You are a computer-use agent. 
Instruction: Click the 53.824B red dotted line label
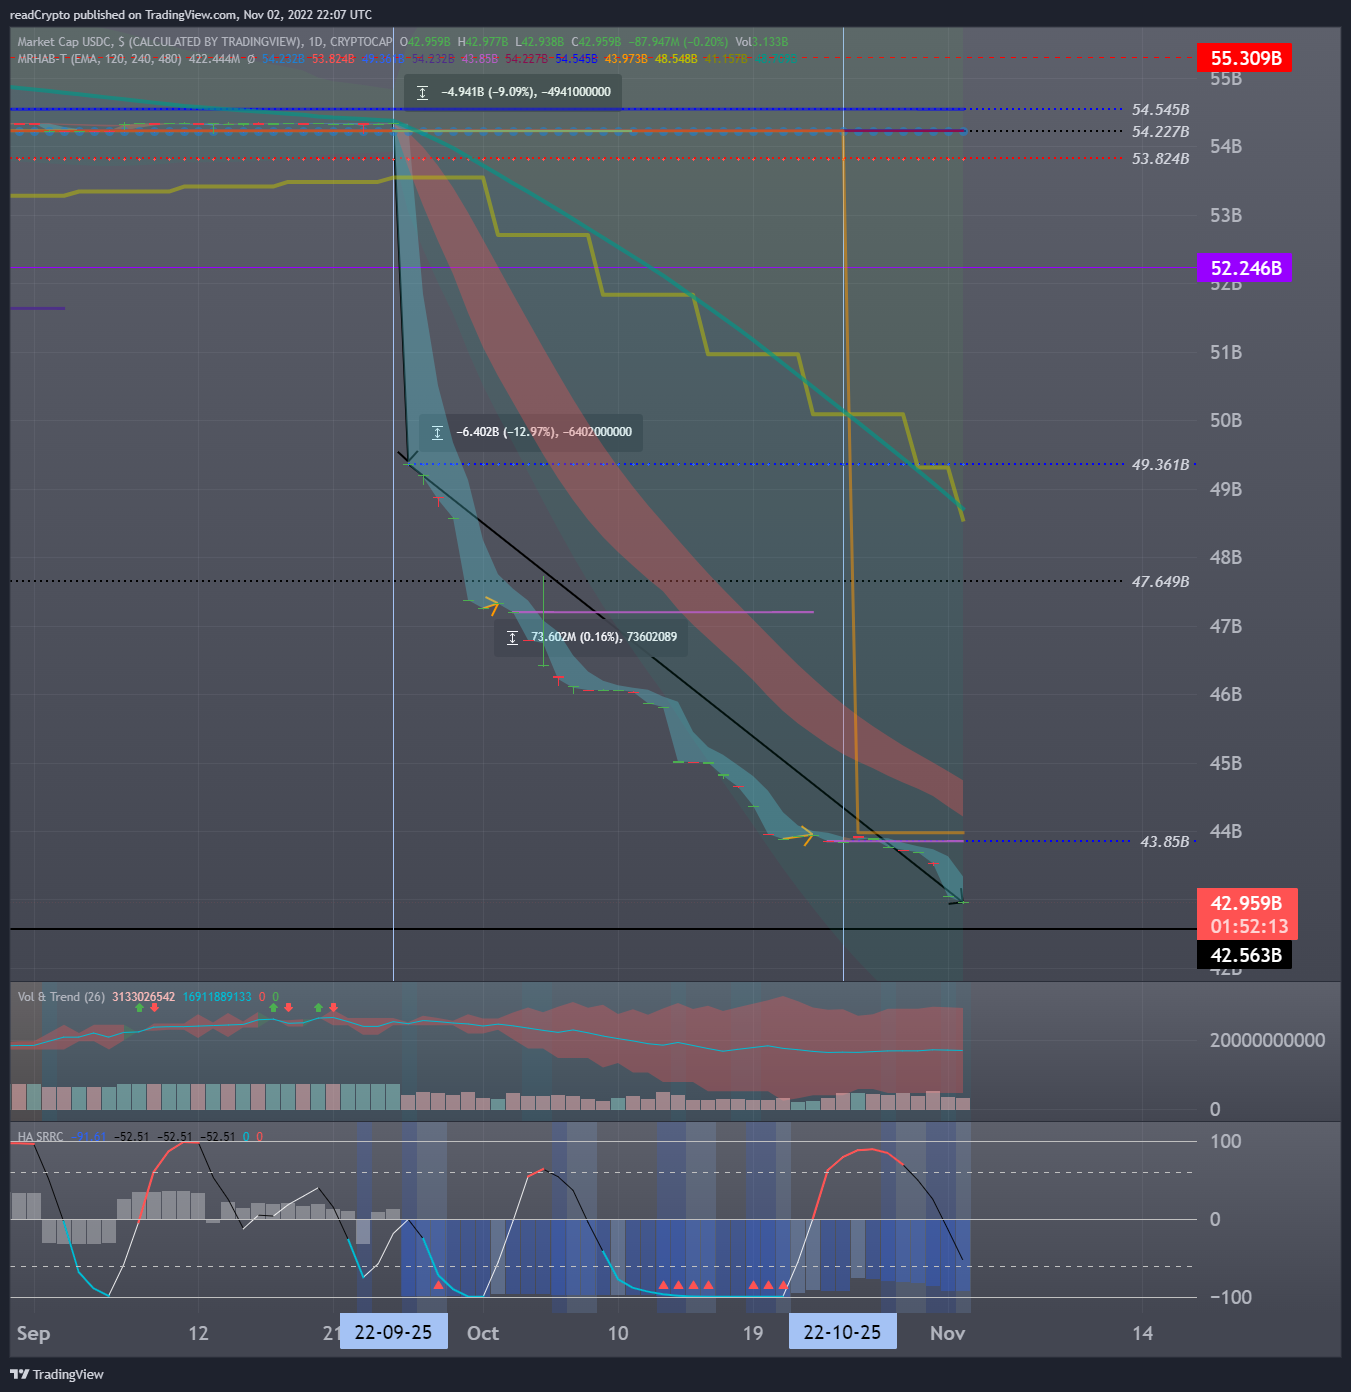[x=1160, y=159]
